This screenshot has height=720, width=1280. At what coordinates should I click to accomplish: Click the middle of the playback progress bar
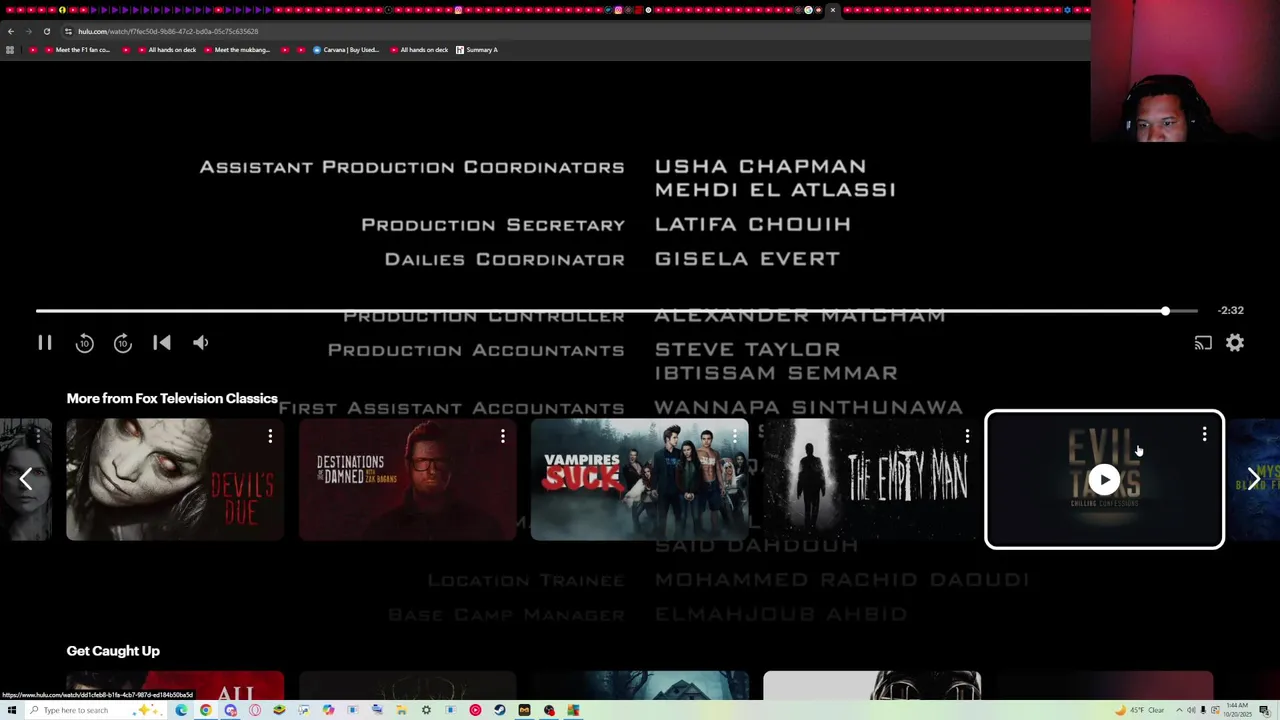(x=616, y=311)
